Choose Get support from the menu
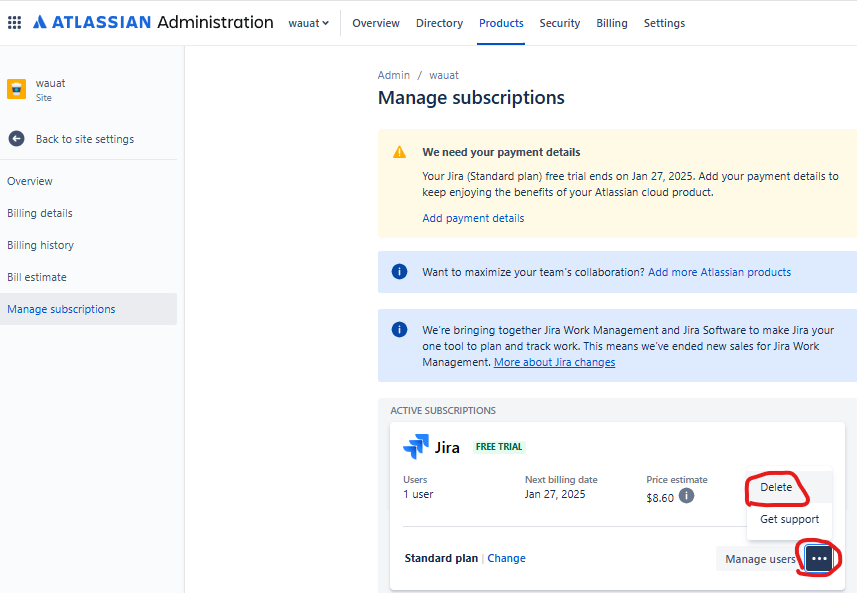 [789, 519]
